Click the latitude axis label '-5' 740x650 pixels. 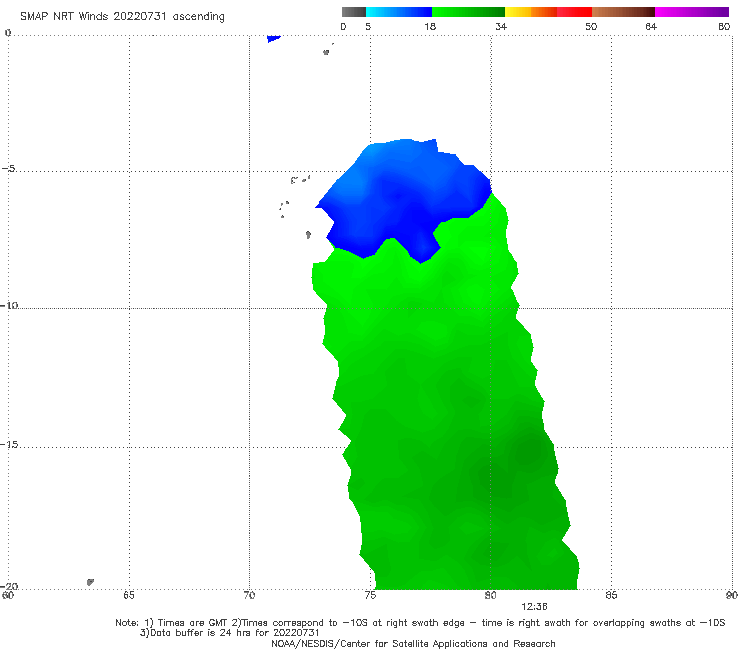click(x=8, y=169)
